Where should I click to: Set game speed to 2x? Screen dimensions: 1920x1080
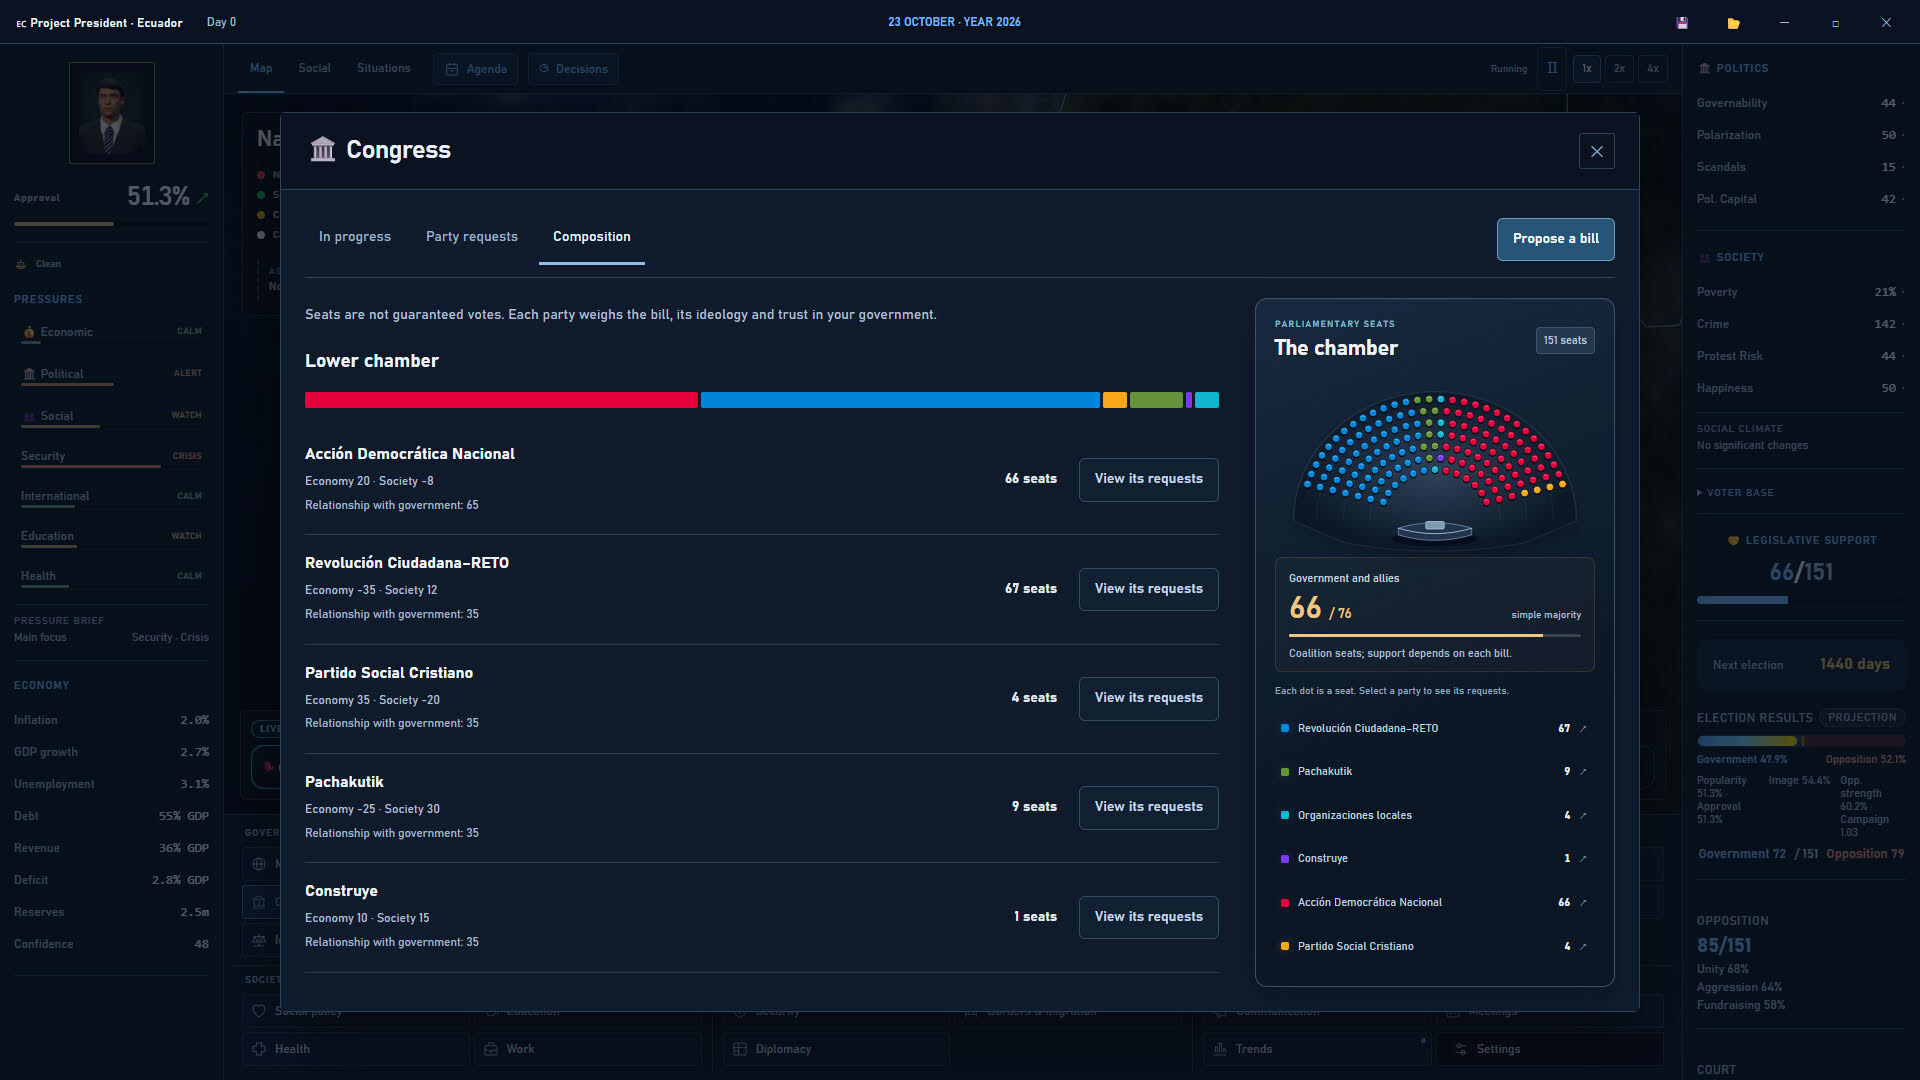(1619, 69)
